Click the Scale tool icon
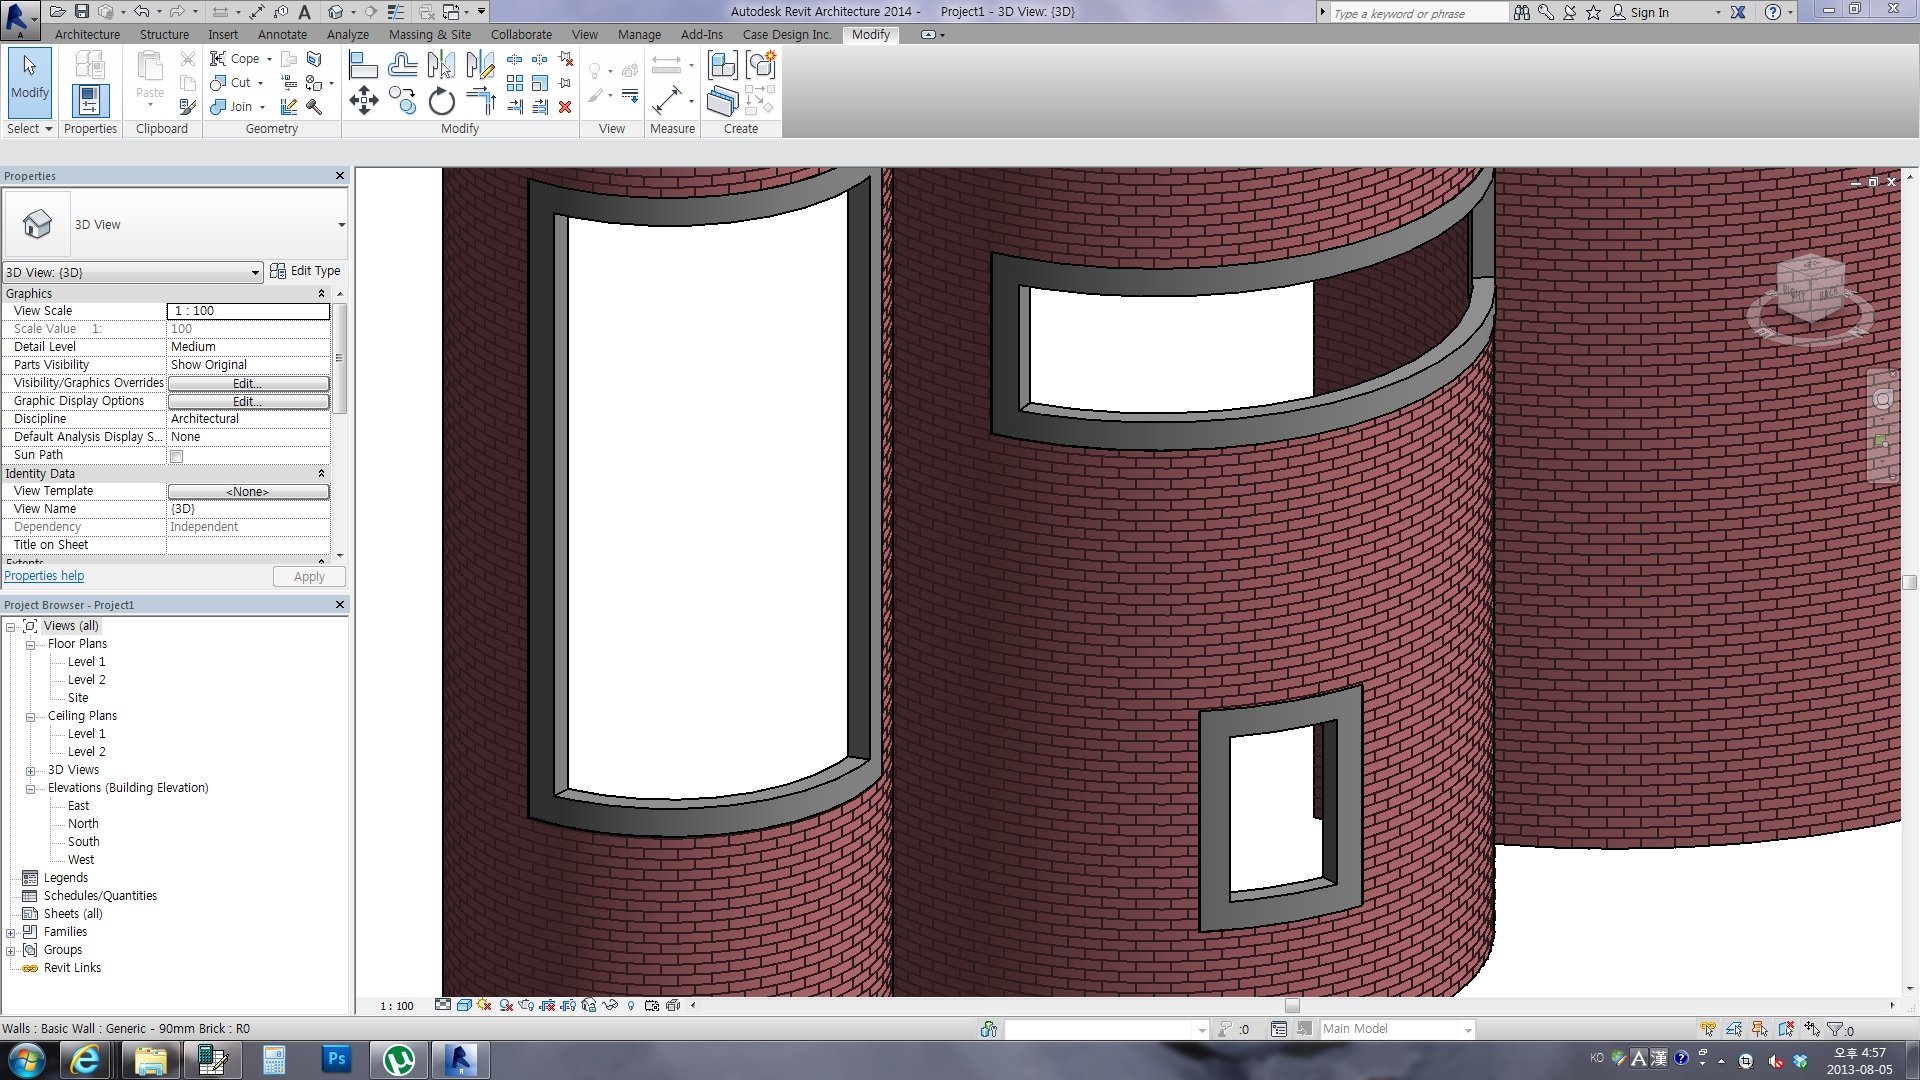This screenshot has width=1920, height=1080. (540, 83)
